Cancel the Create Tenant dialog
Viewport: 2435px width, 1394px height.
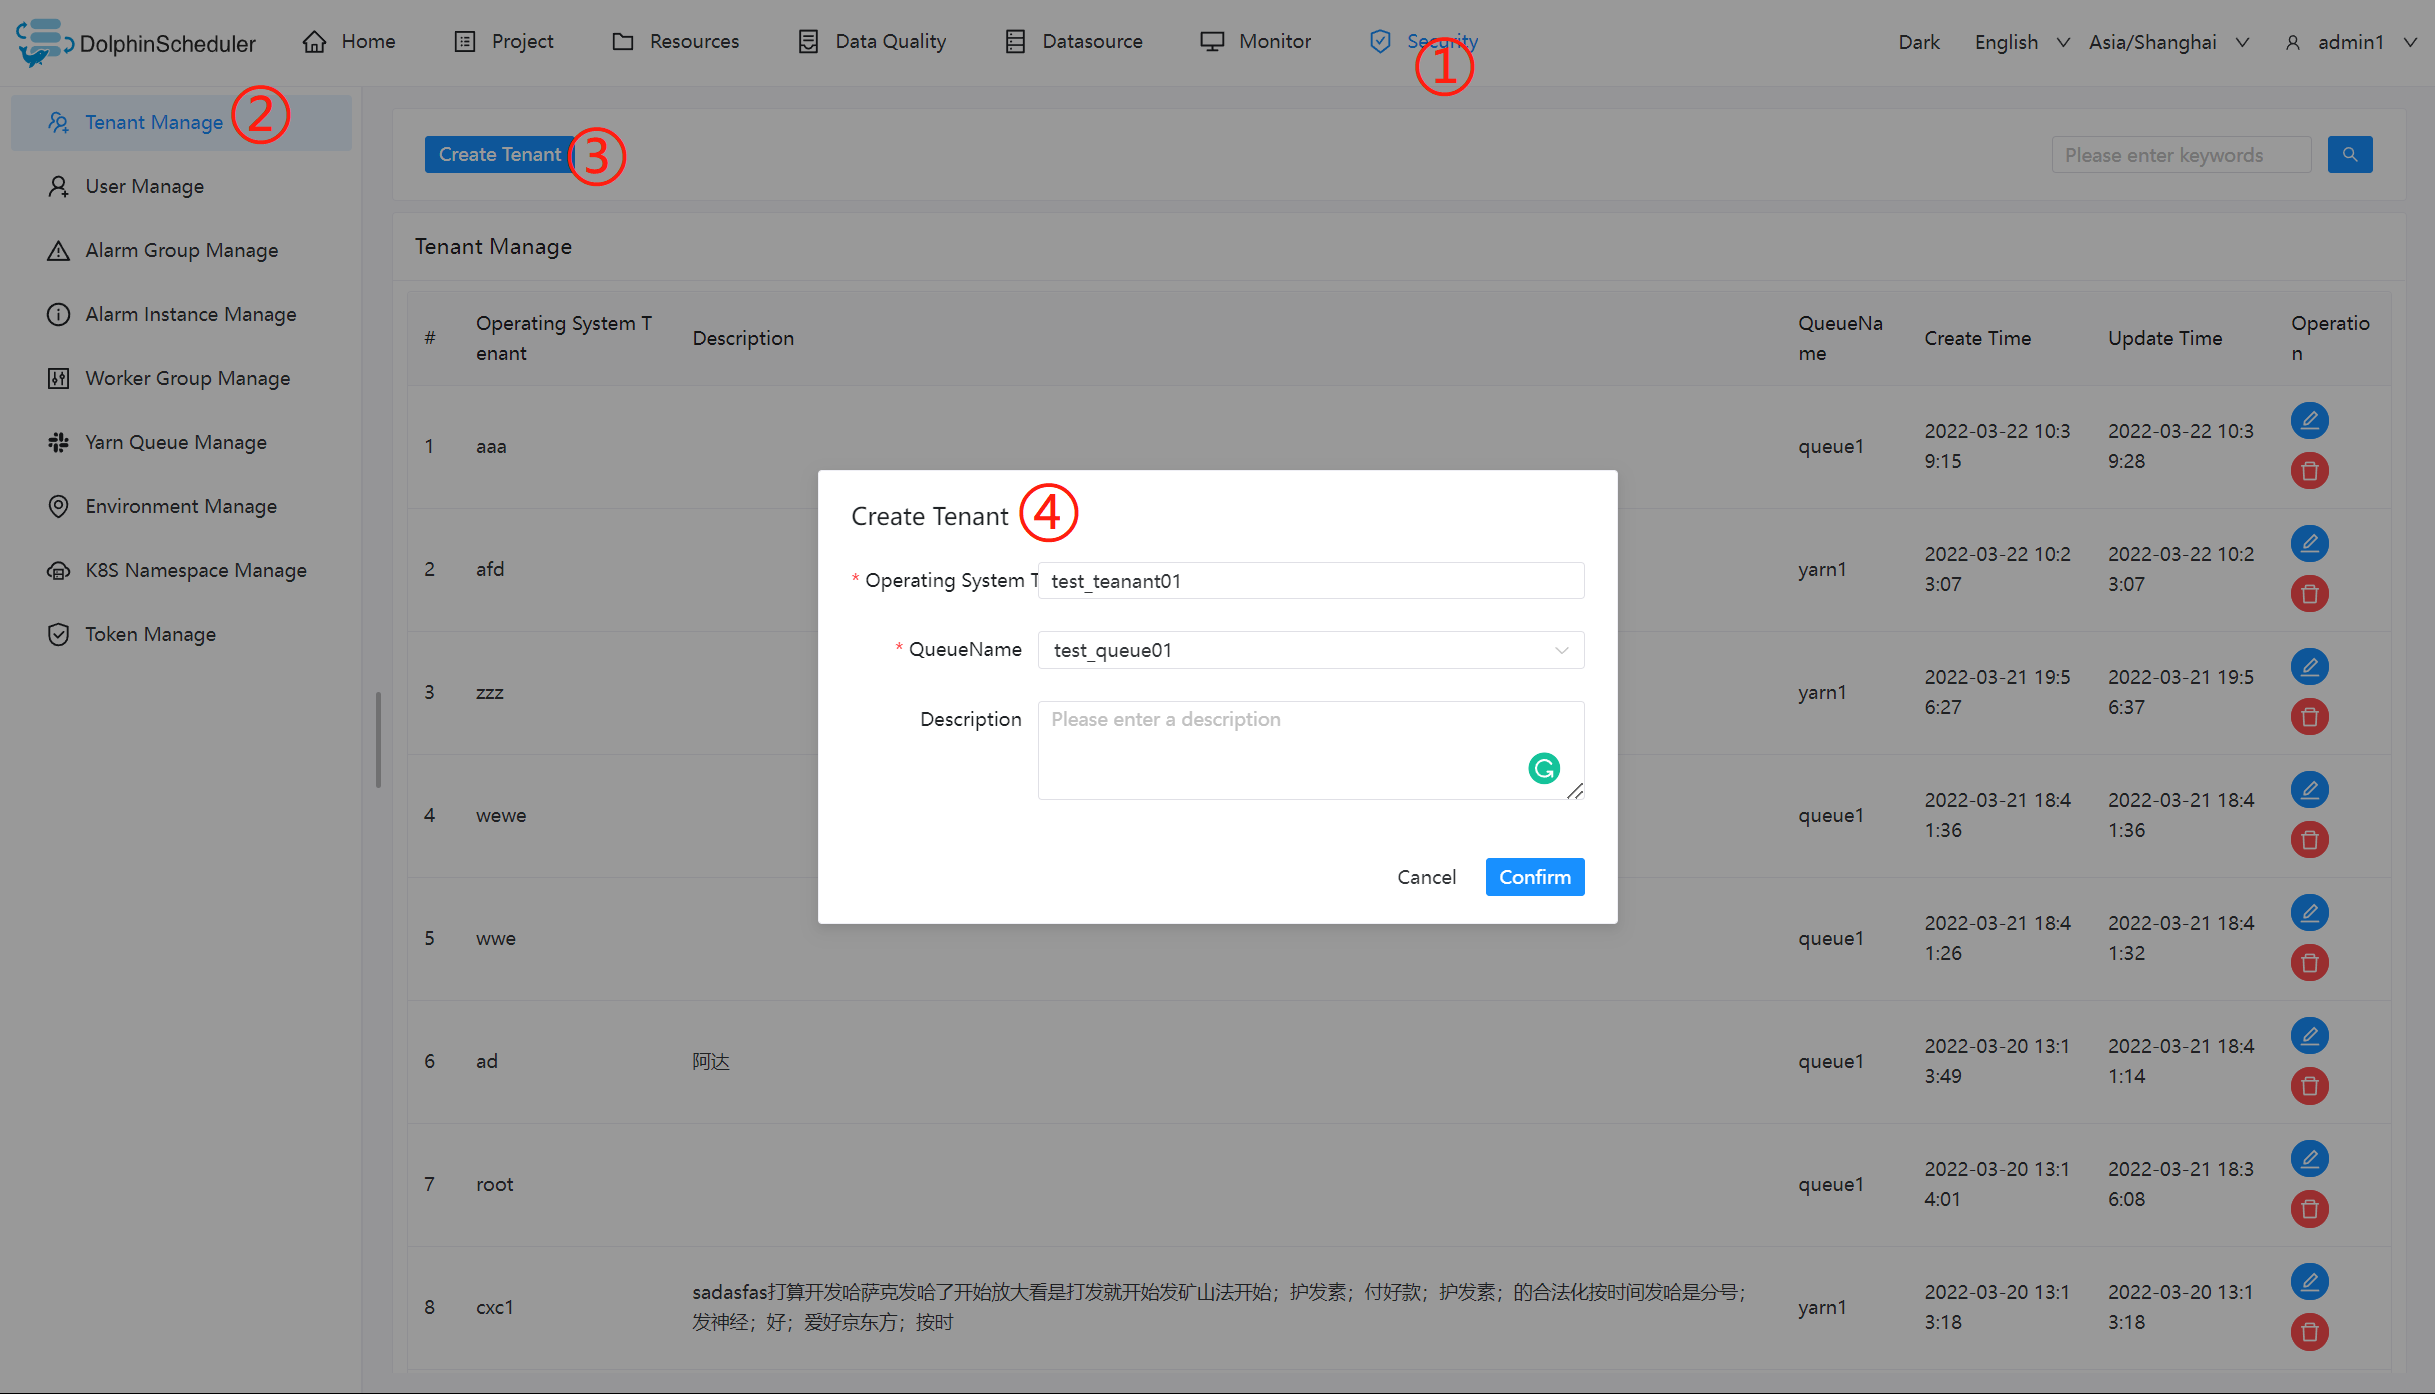click(x=1427, y=877)
